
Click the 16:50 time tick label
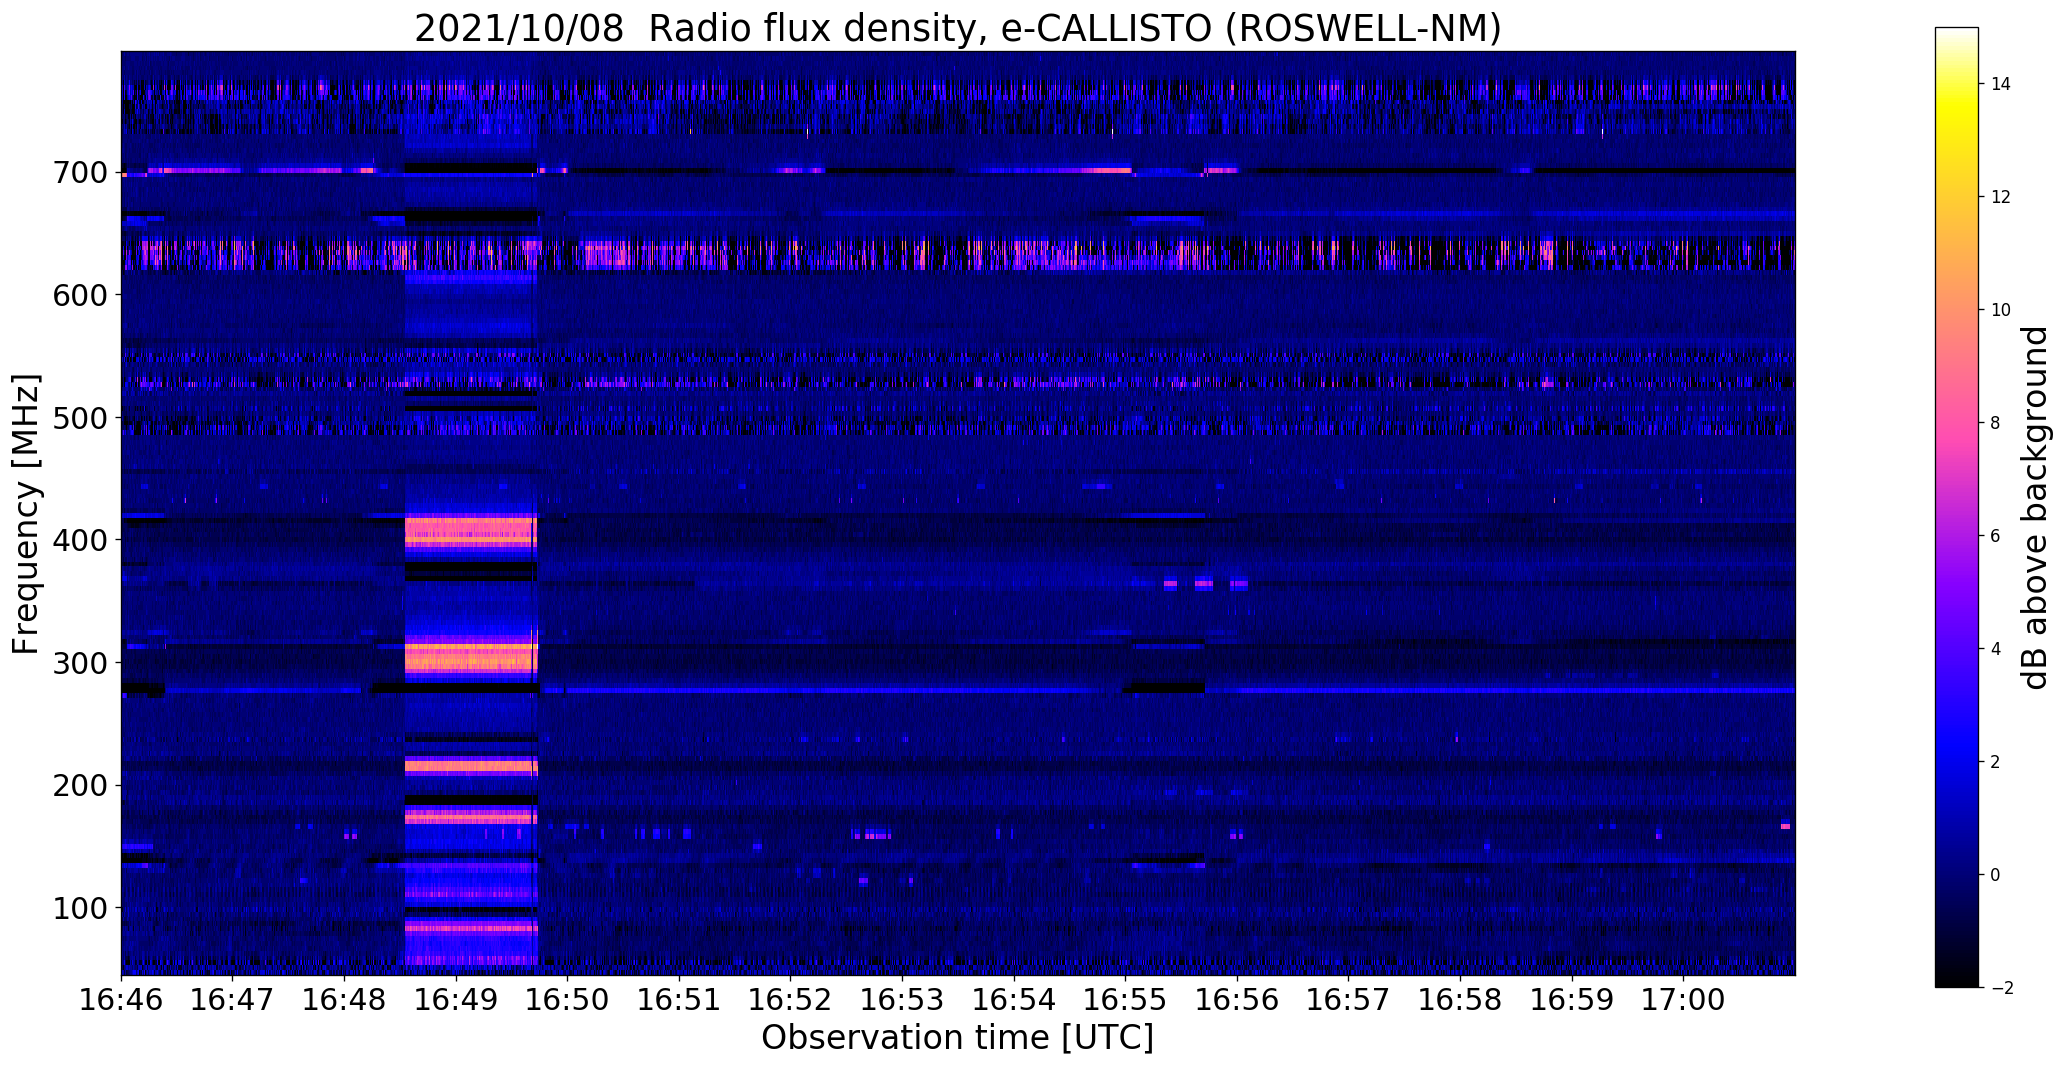click(568, 1000)
